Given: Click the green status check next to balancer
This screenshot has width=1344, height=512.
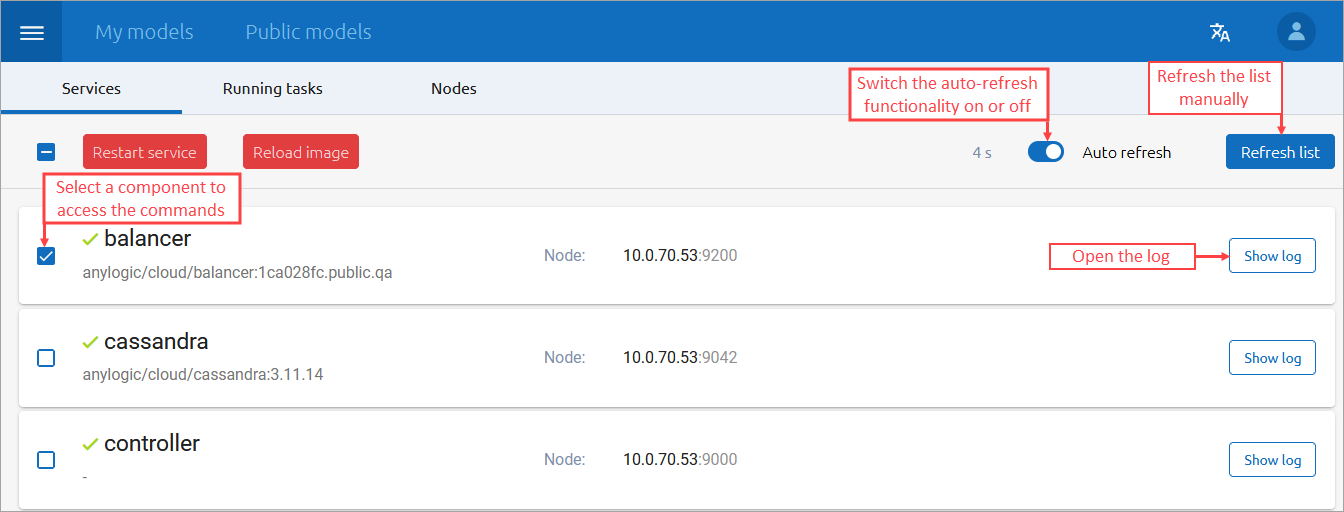Looking at the screenshot, I should (90, 239).
